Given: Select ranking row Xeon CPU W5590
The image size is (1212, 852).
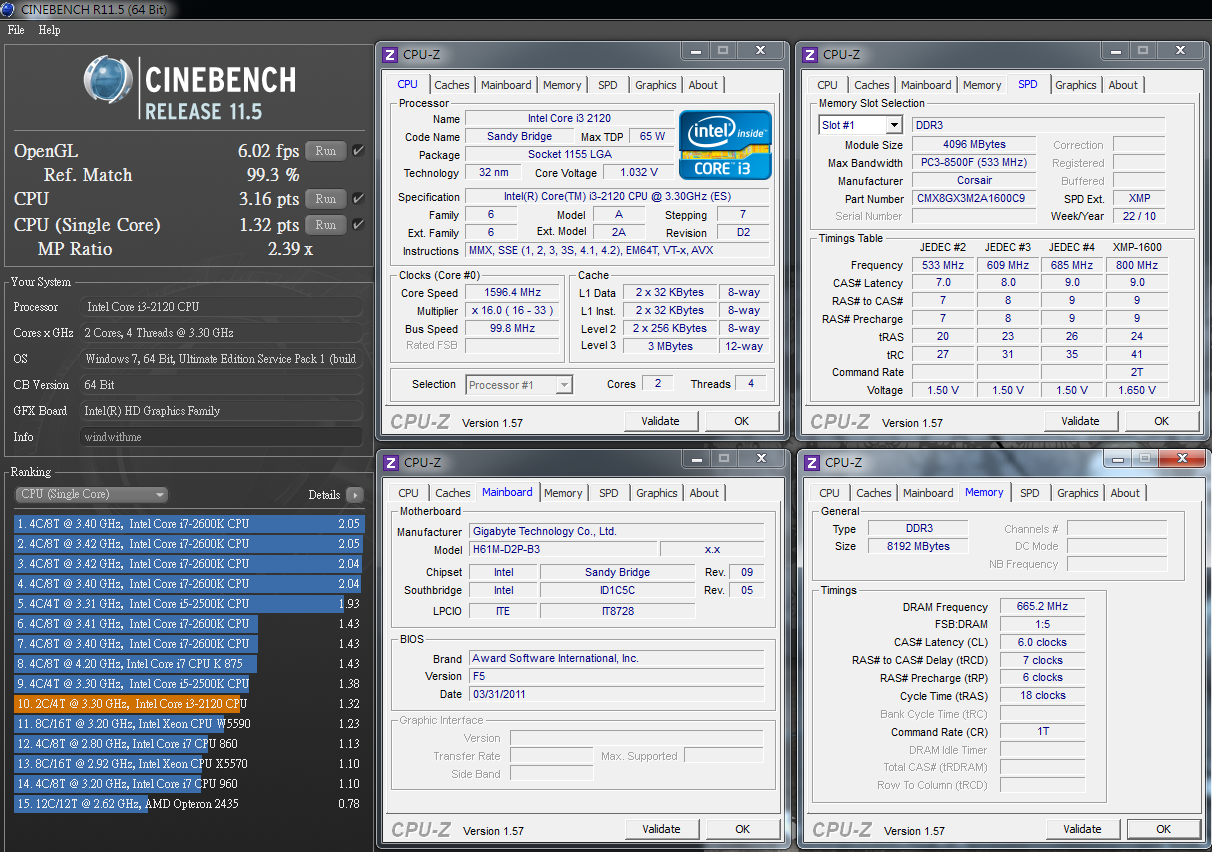Looking at the screenshot, I should pos(189,724).
